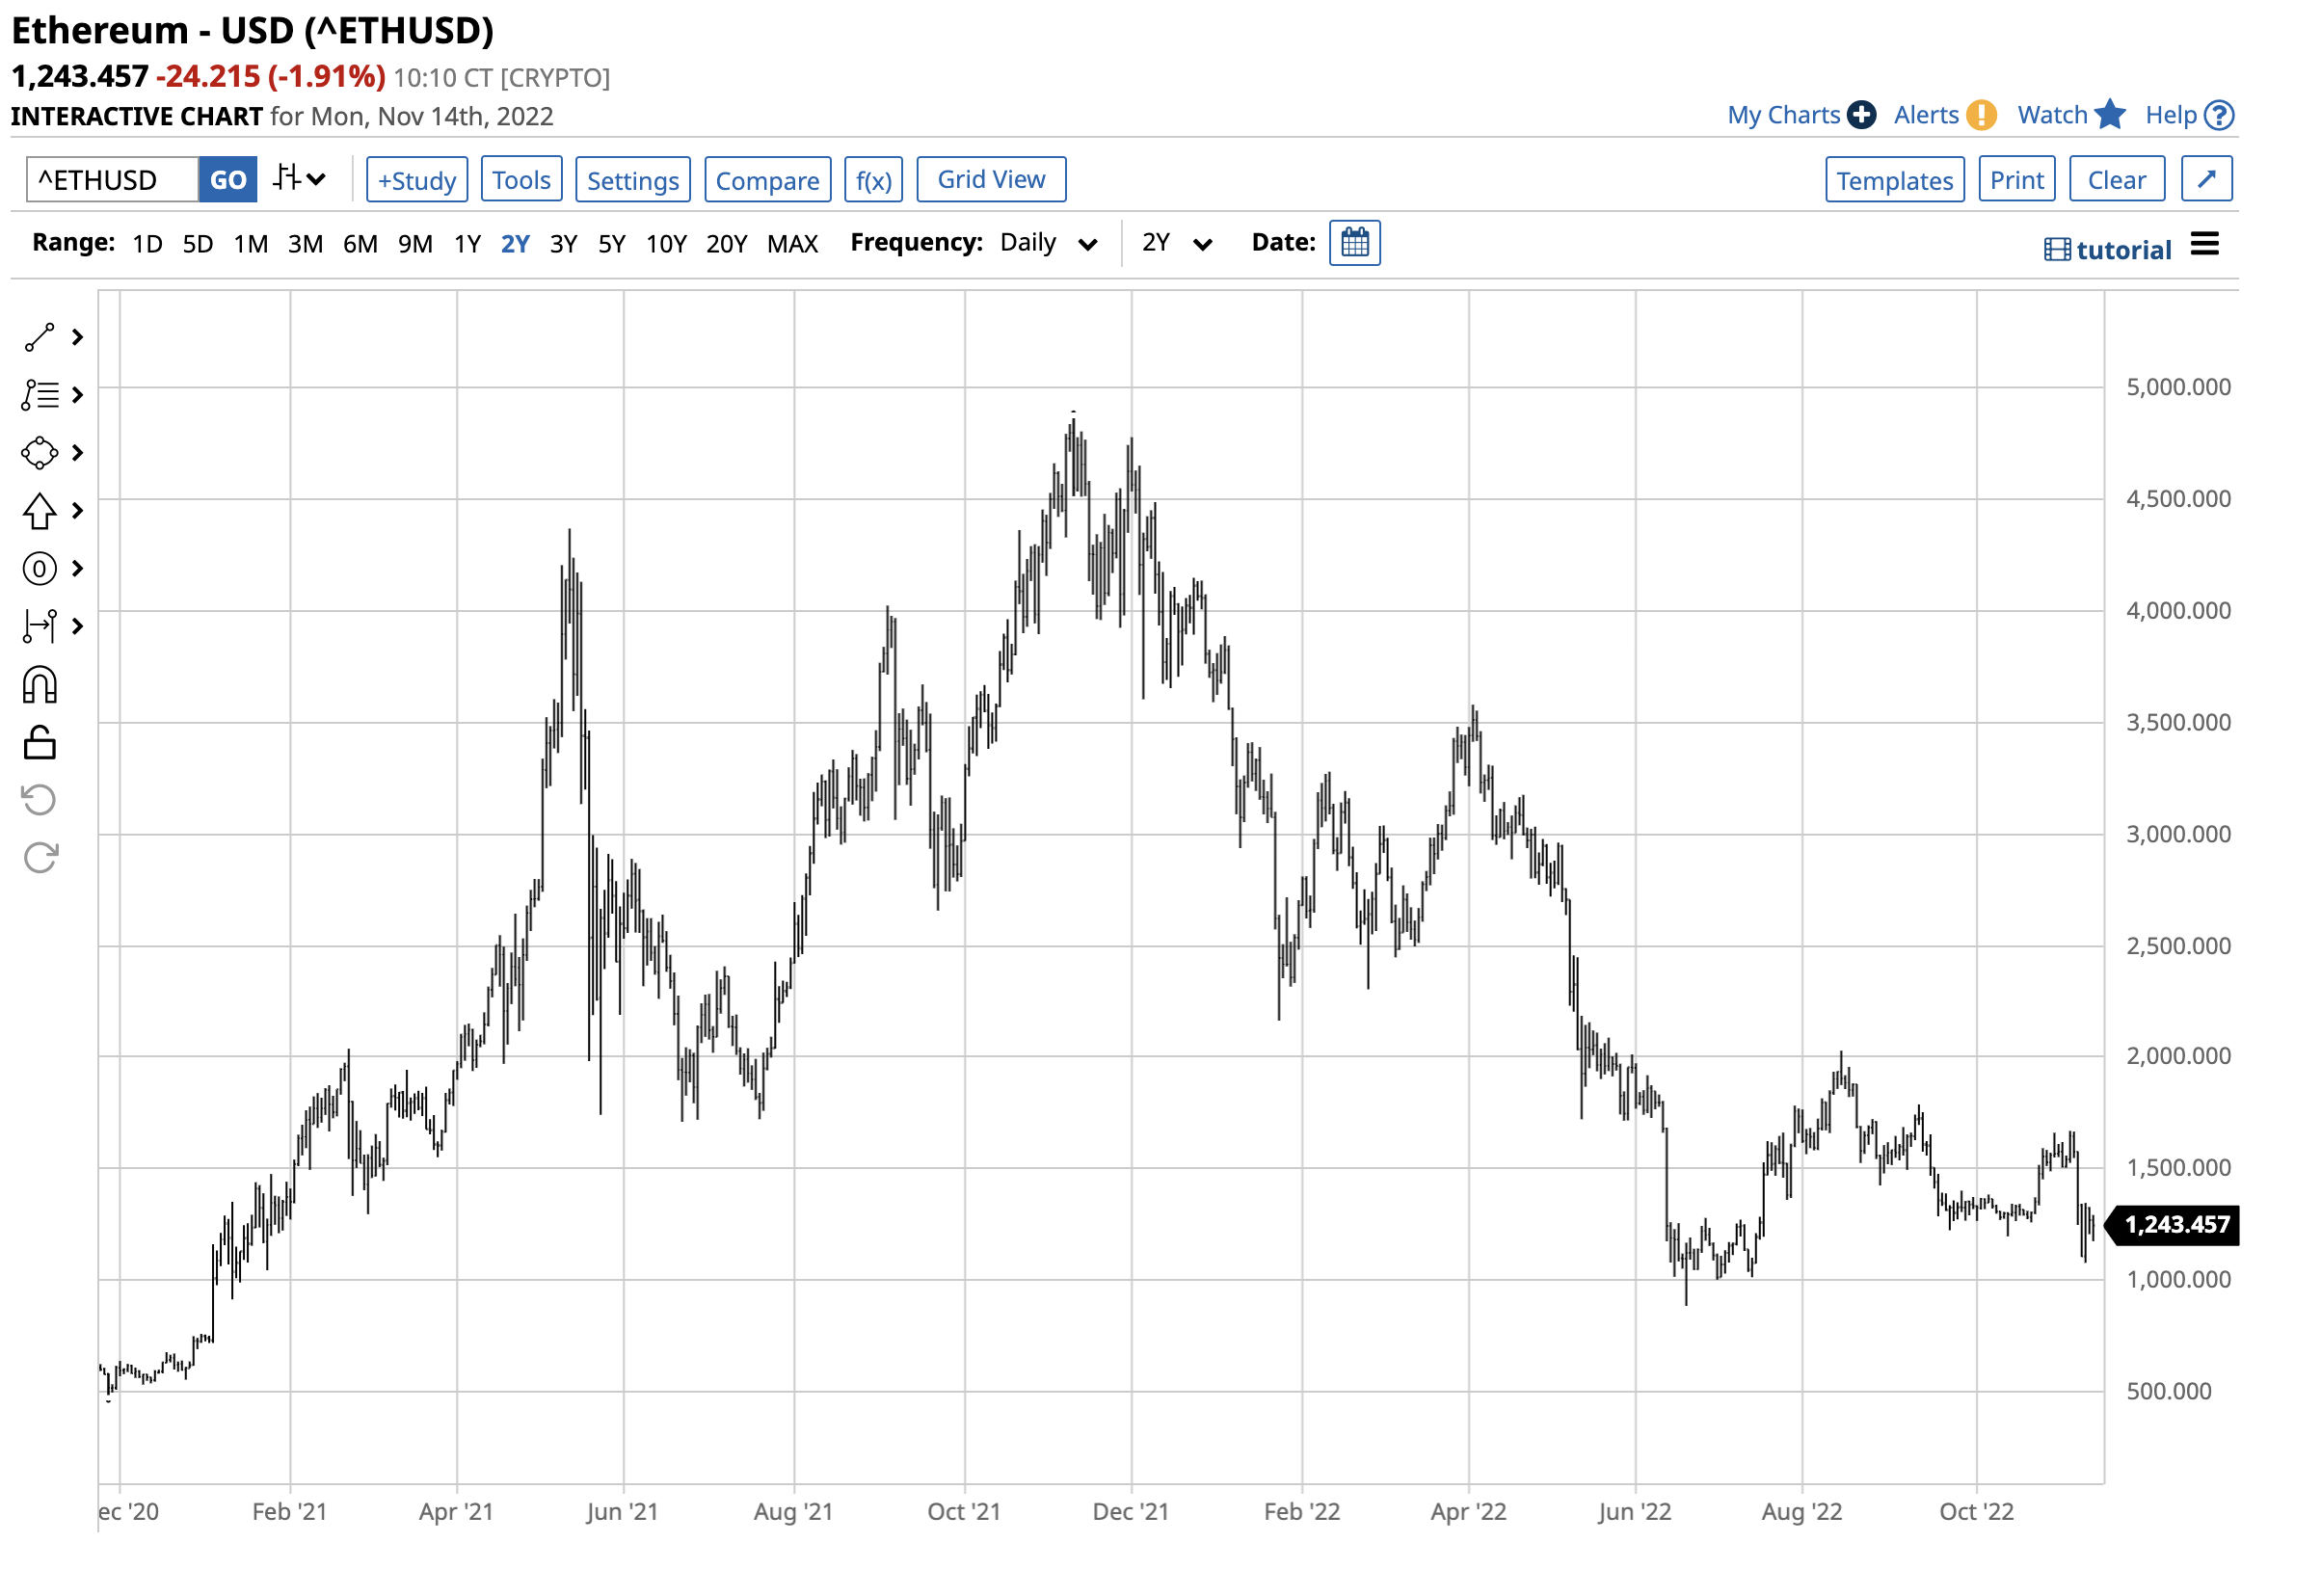Open the Daily frequency dropdown
2321x1596 pixels.
tap(1047, 243)
